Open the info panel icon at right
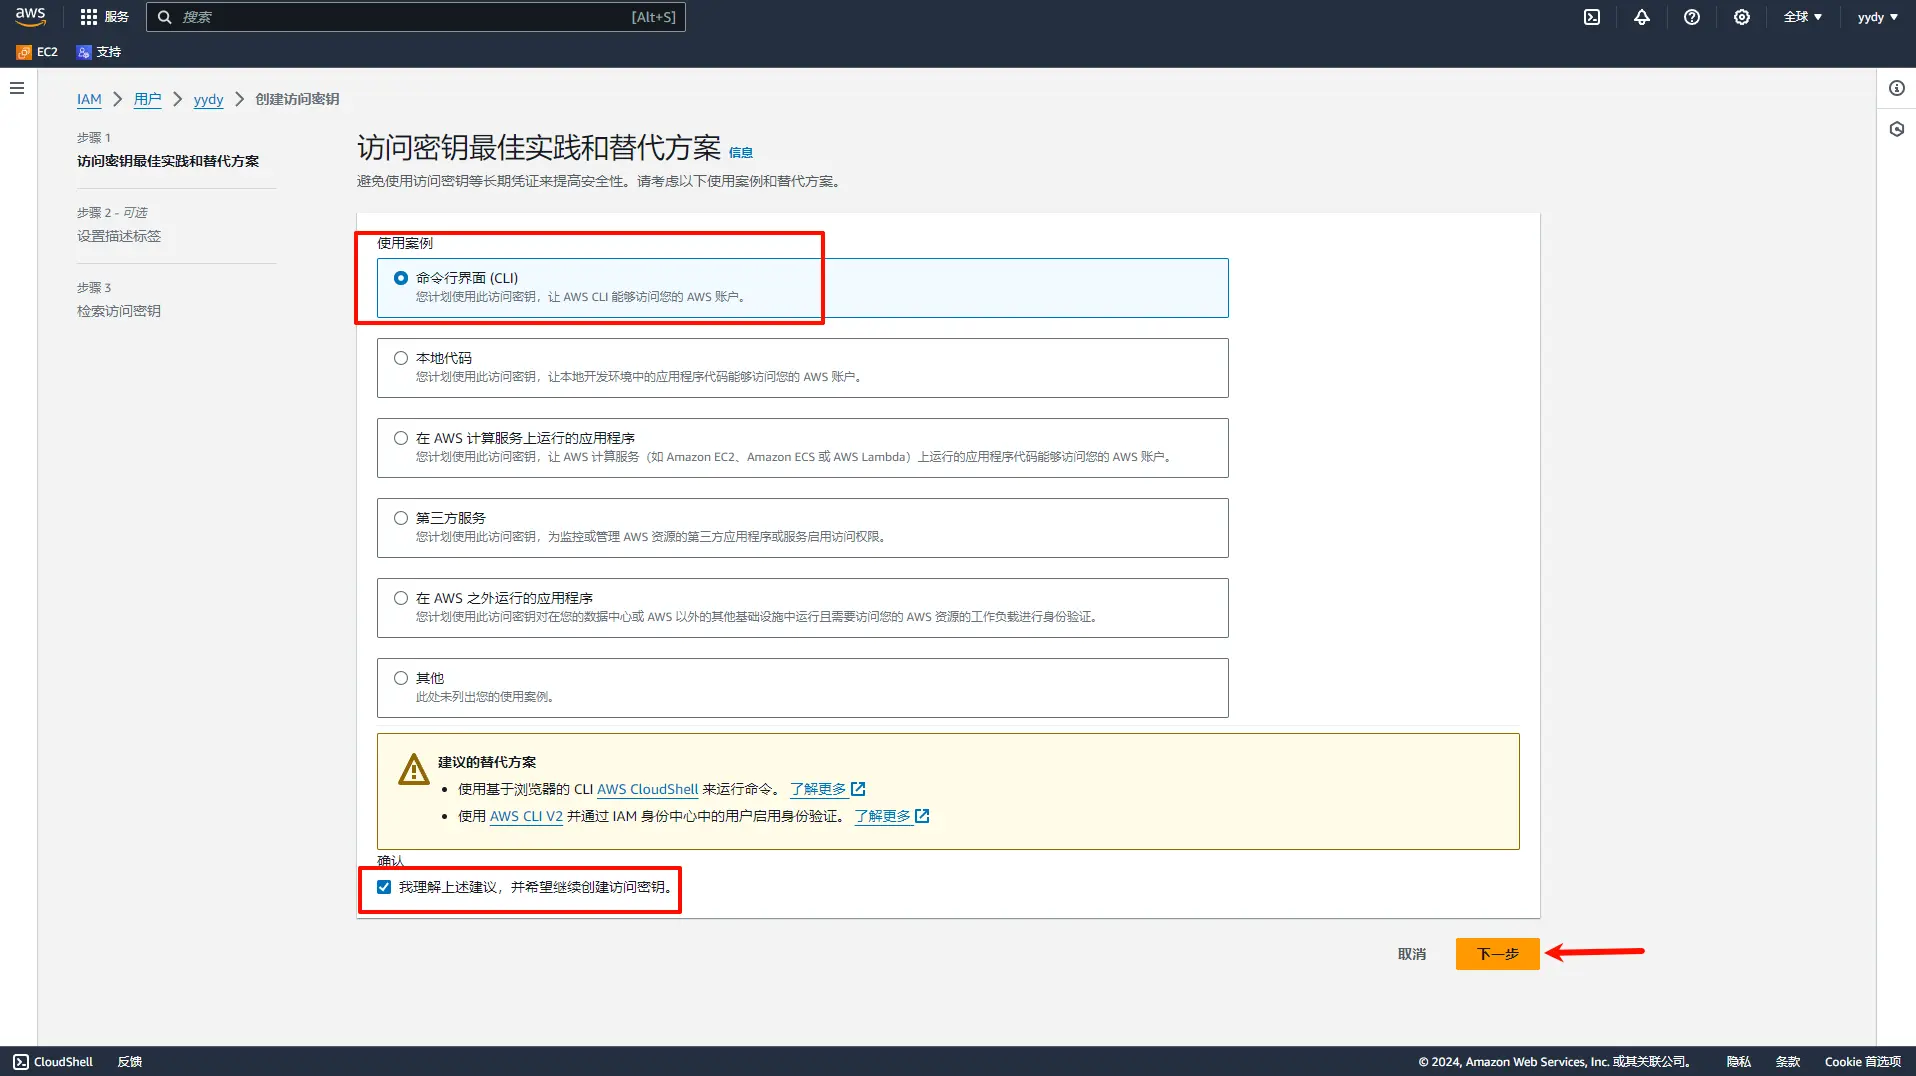The width and height of the screenshot is (1916, 1076). pyautogui.click(x=1896, y=88)
